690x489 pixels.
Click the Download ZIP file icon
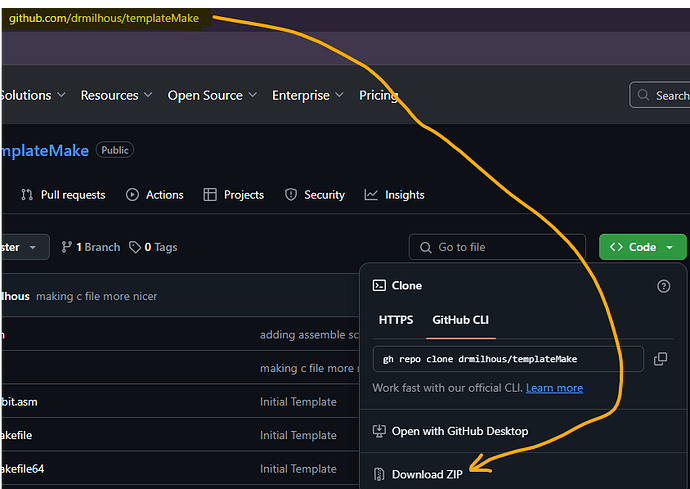[x=379, y=474]
